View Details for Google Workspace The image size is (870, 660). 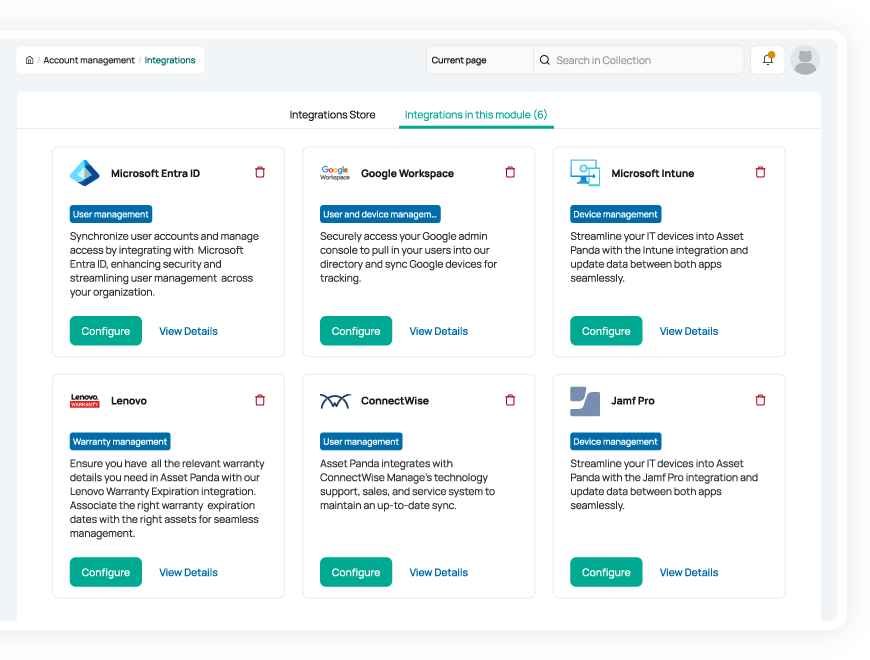point(438,331)
